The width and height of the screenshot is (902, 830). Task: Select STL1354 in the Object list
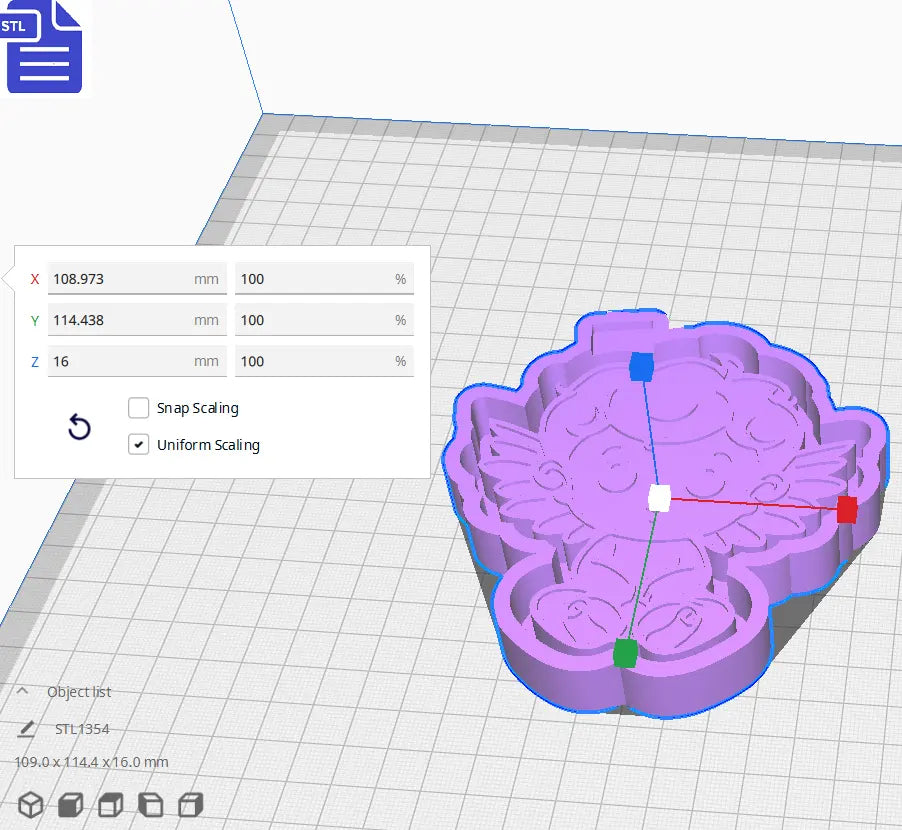(84, 729)
